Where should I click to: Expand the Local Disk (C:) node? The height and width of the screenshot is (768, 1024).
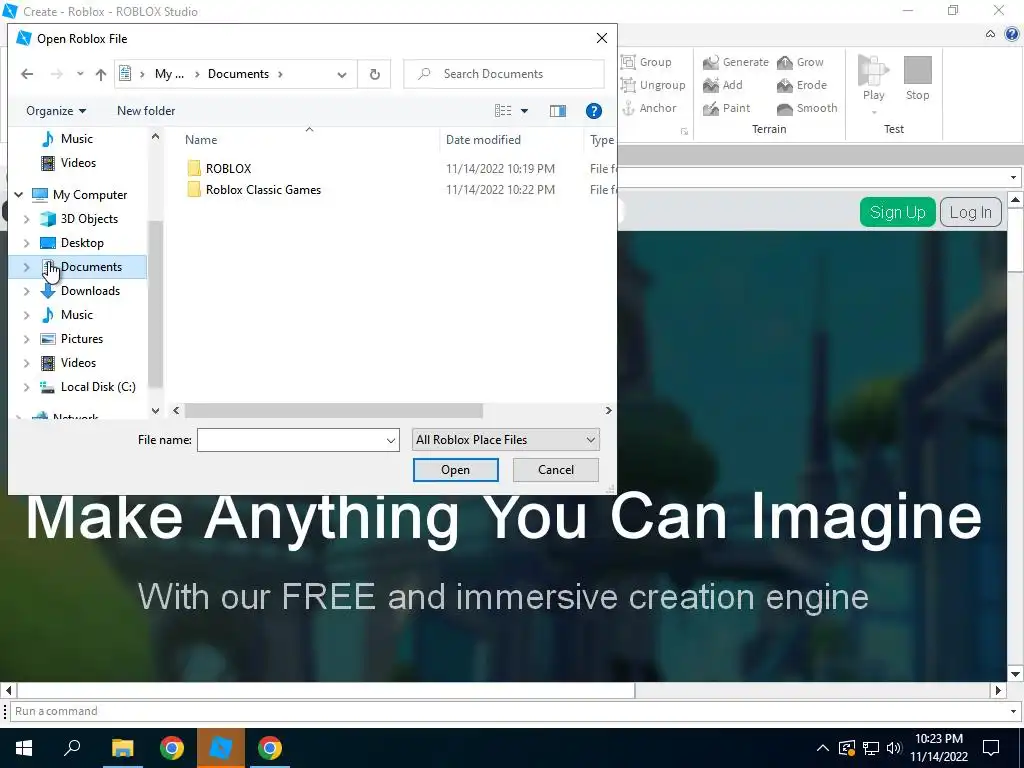click(27, 387)
